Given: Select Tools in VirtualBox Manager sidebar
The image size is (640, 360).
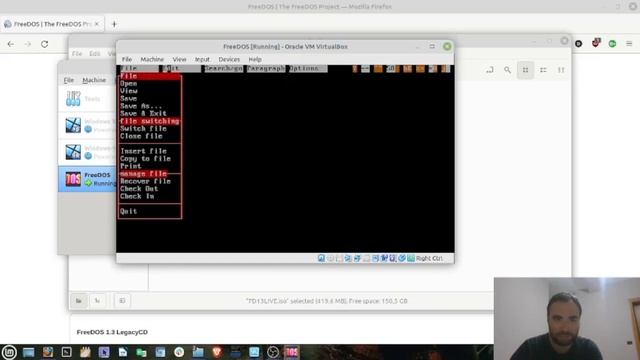Looking at the screenshot, I should (x=87, y=99).
